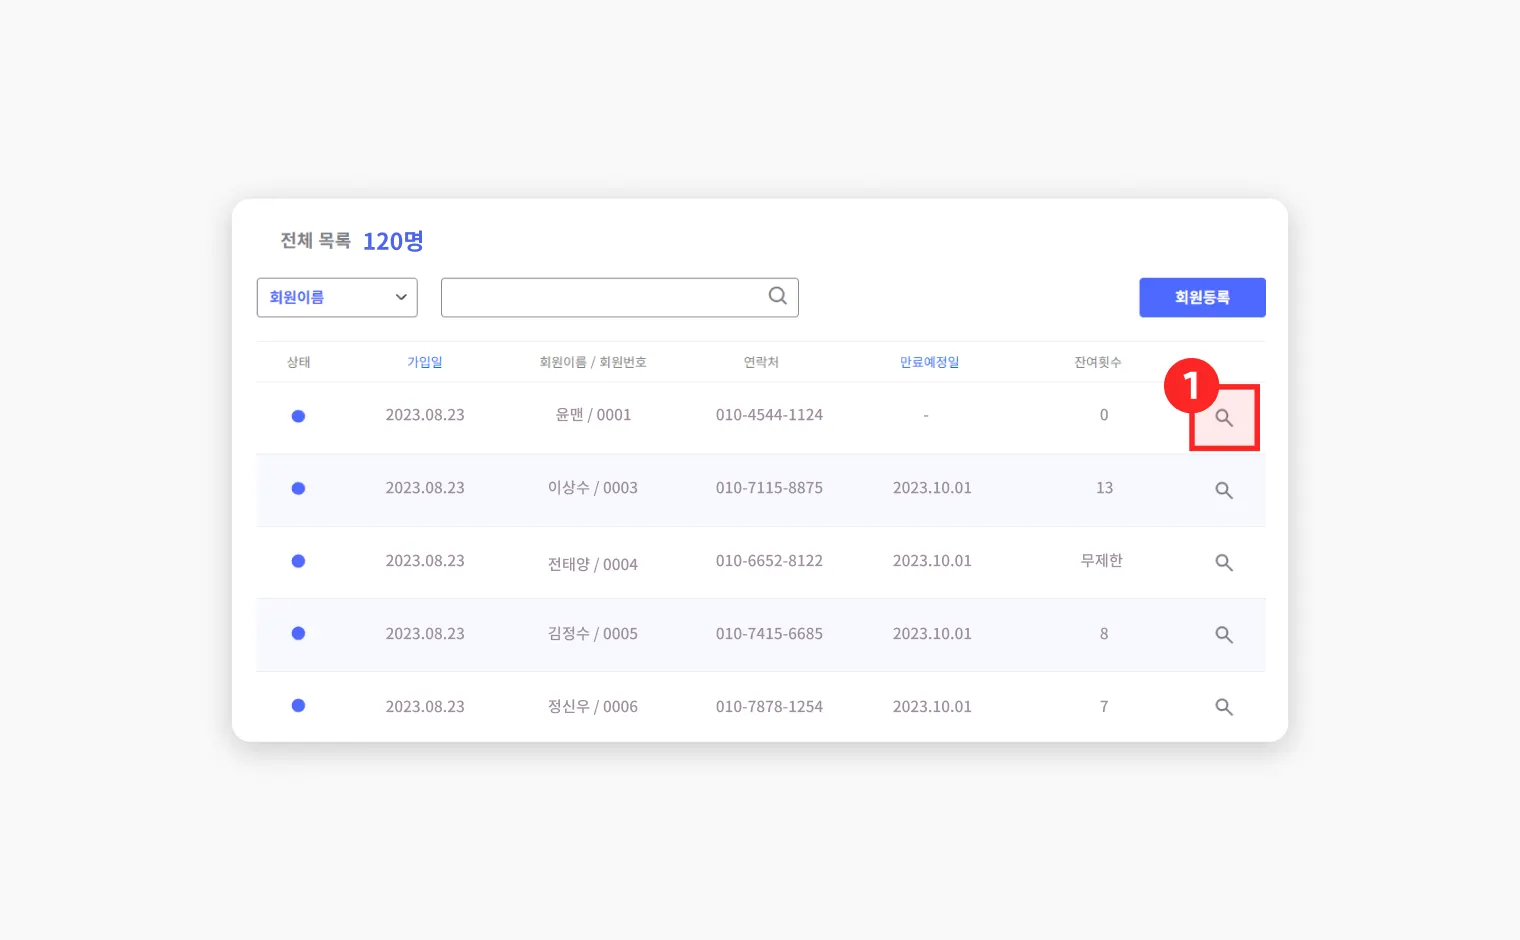The image size is (1520, 940).
Task: Open details magnifier for 전태양 / 0004
Action: (x=1224, y=563)
